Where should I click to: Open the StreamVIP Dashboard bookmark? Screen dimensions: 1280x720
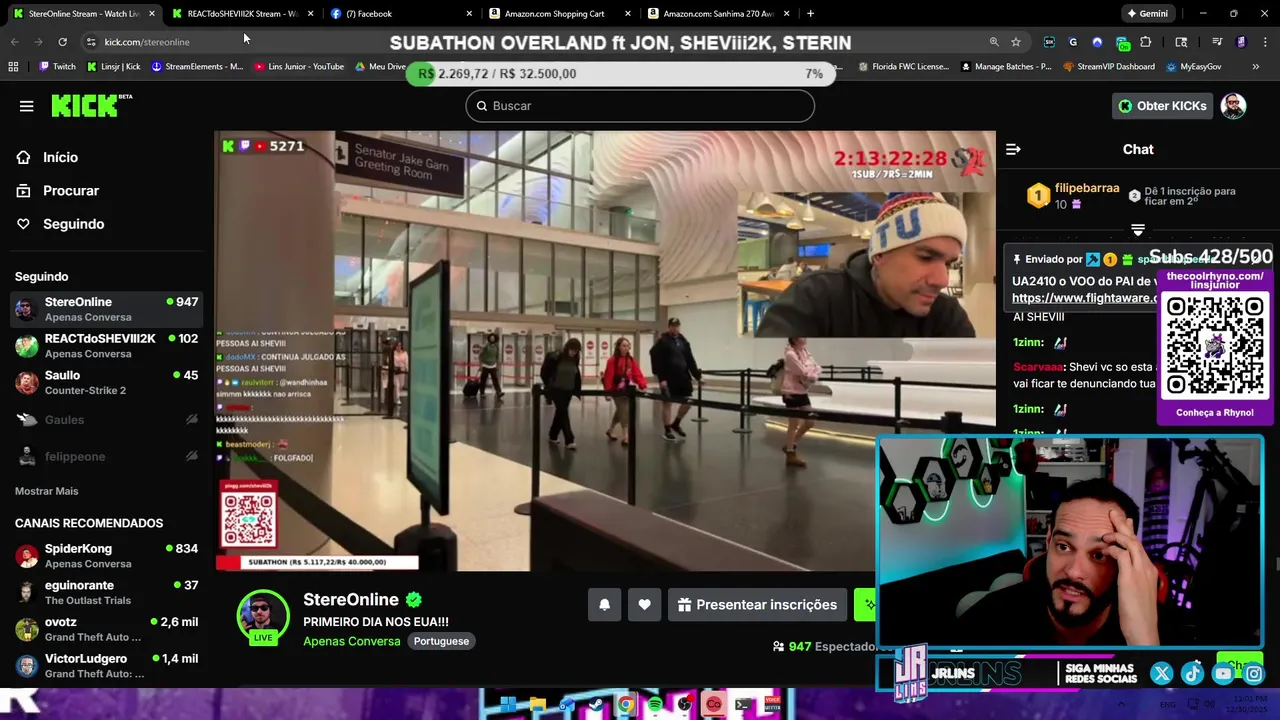pos(1108,67)
